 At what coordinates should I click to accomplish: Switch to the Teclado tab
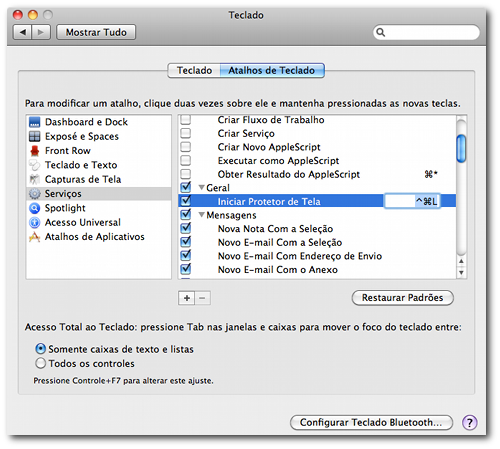click(194, 71)
